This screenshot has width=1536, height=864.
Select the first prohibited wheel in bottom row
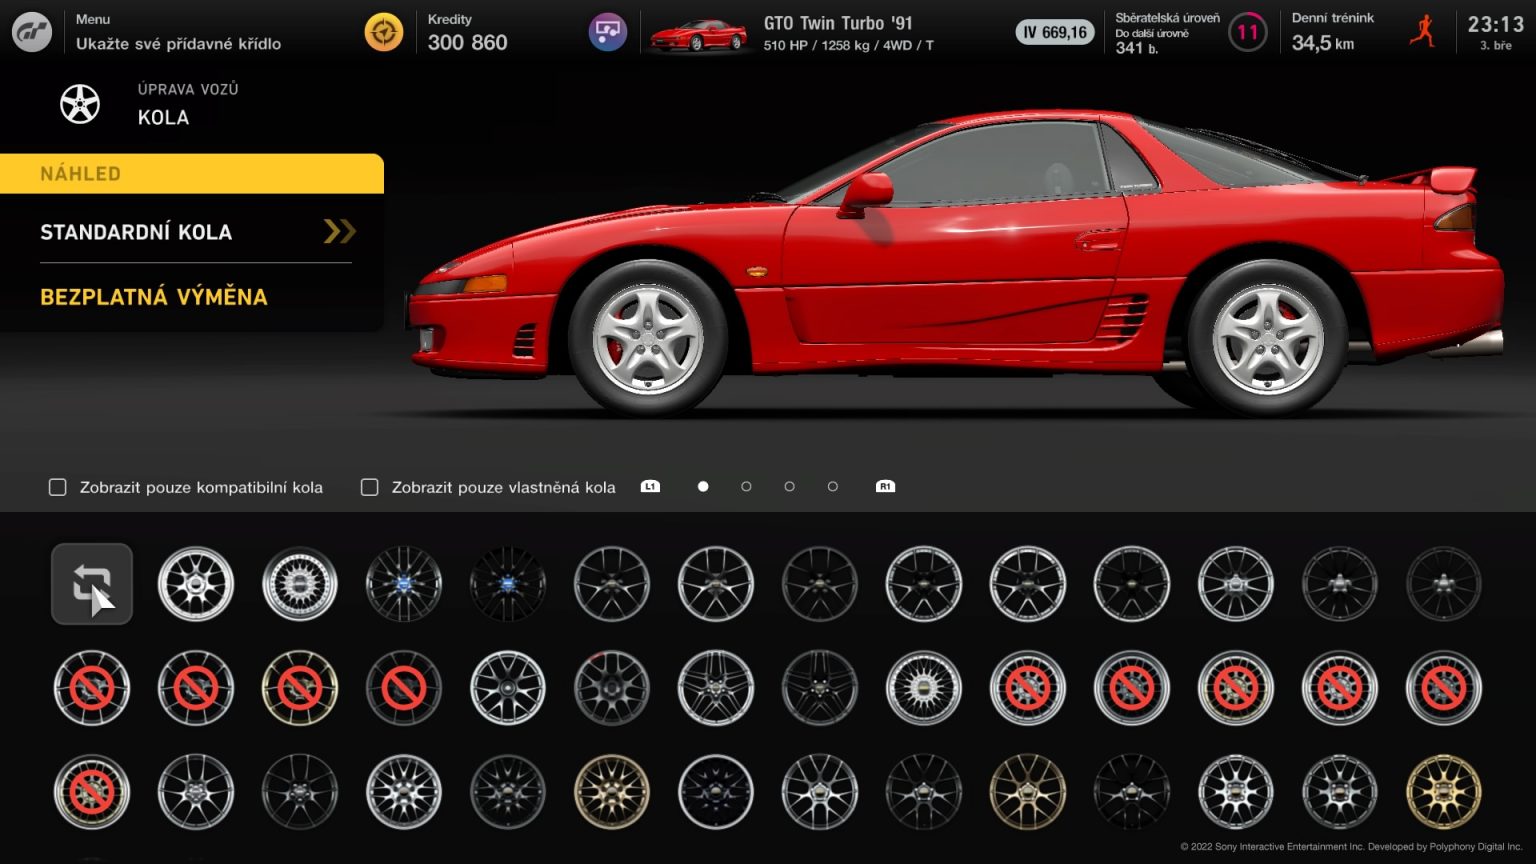tap(92, 792)
